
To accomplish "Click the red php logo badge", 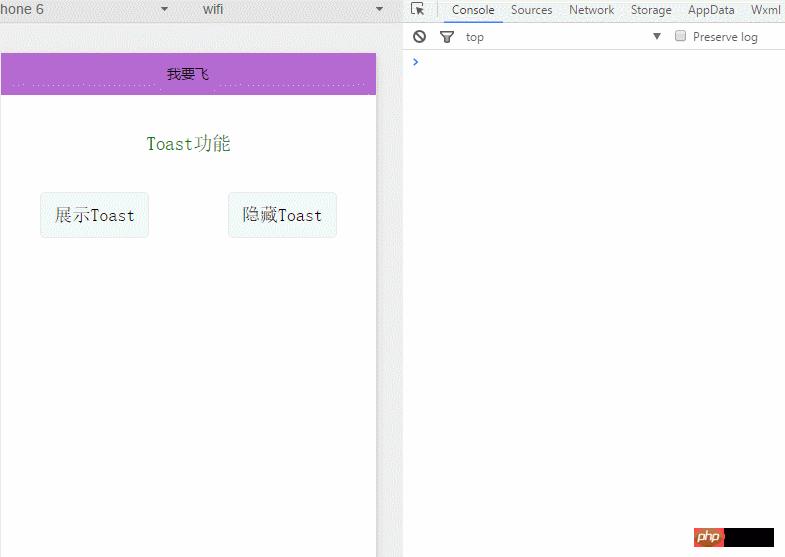I will pos(708,537).
